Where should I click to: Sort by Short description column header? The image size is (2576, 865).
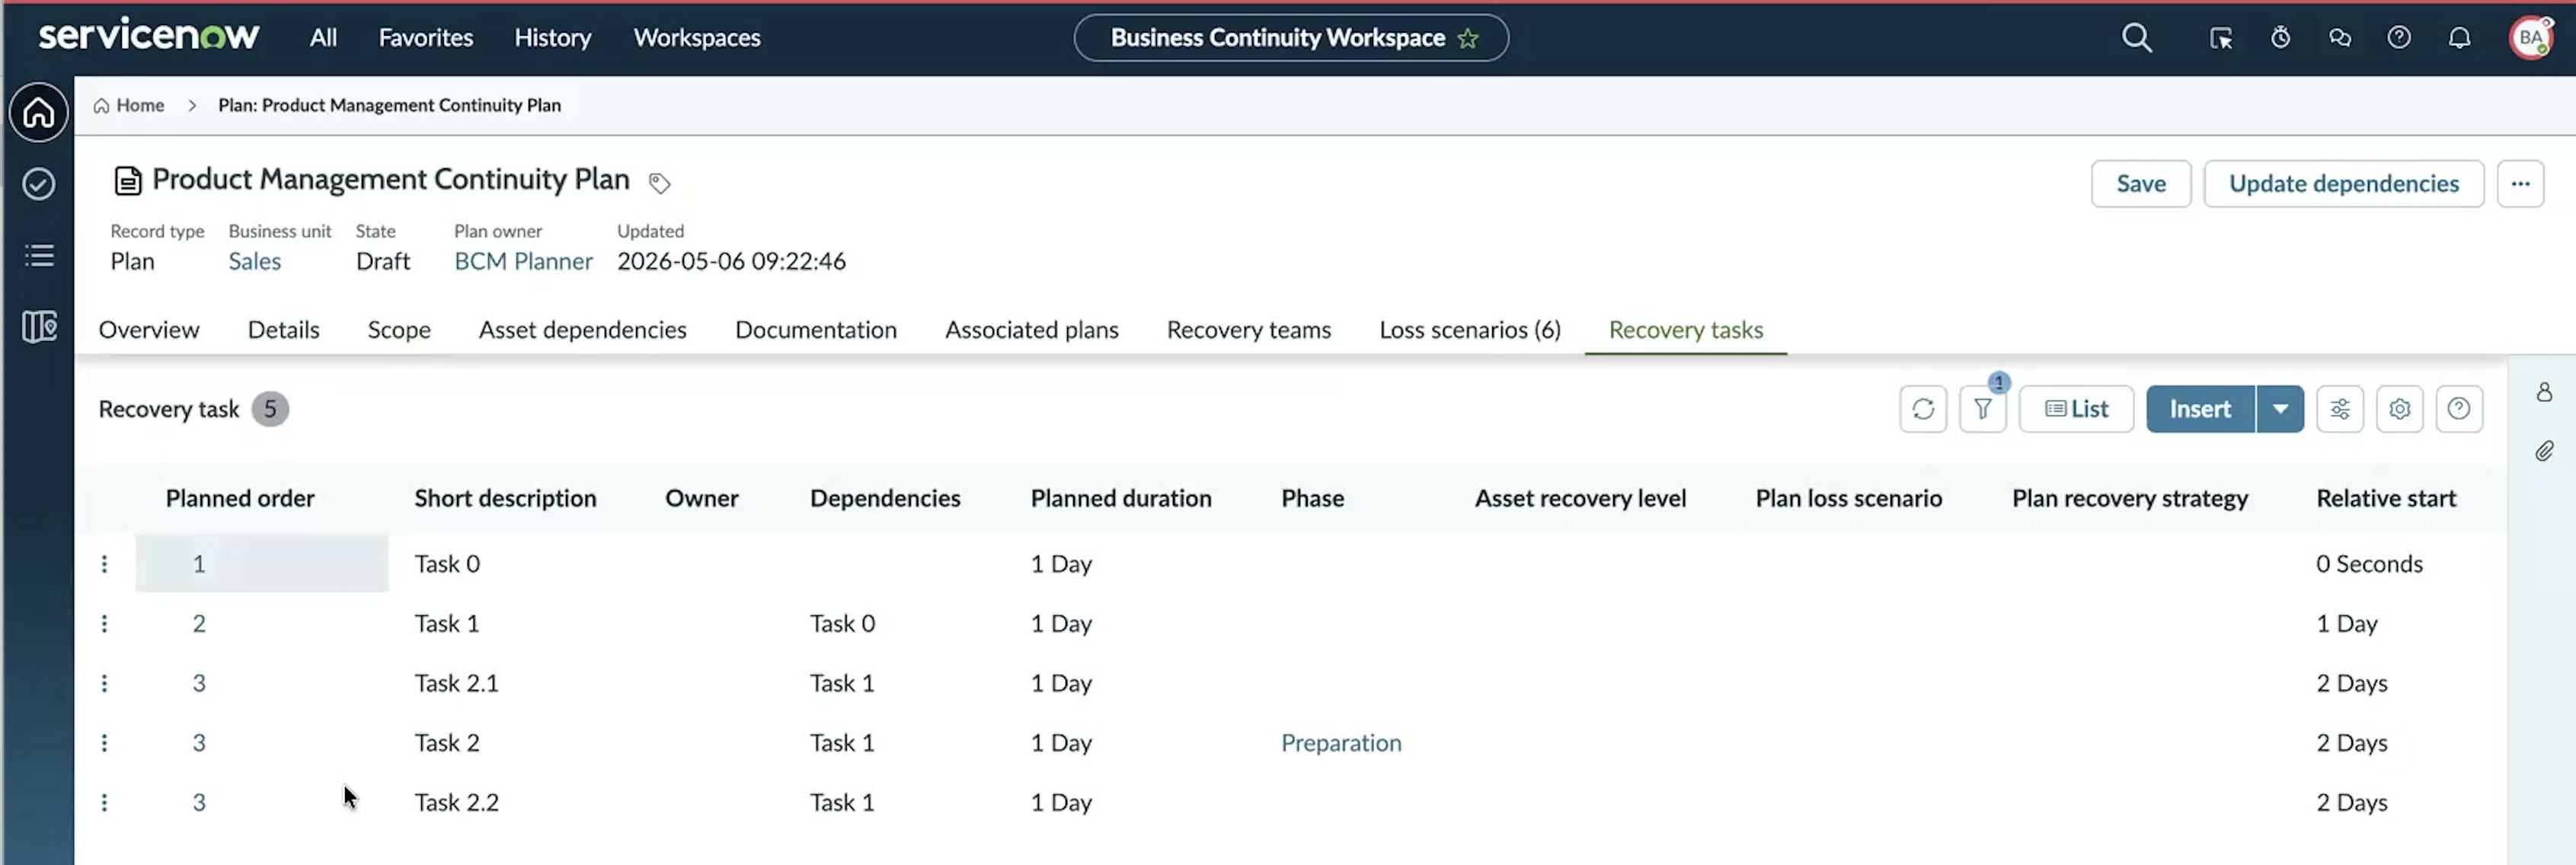point(505,498)
